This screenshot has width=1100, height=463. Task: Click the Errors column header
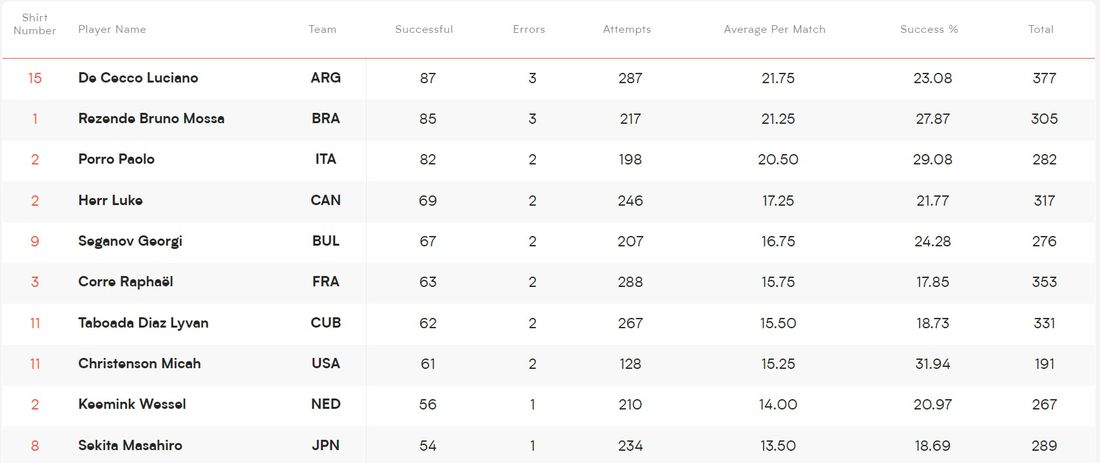point(529,30)
